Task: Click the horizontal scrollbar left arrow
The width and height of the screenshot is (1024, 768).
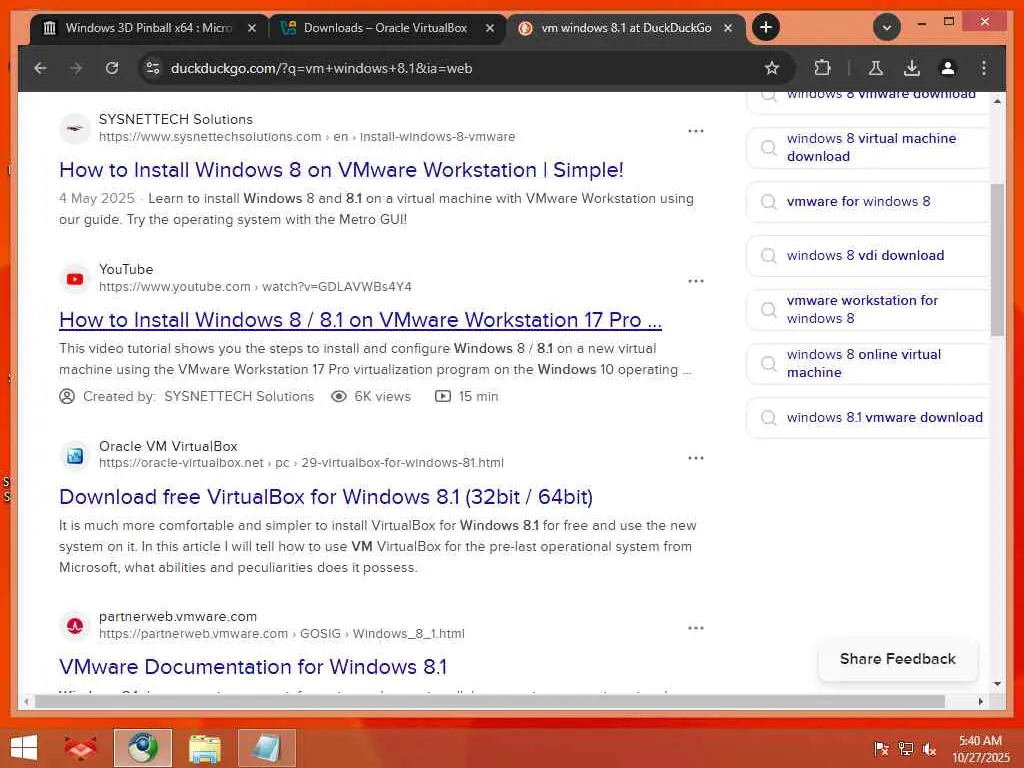Action: 26,701
